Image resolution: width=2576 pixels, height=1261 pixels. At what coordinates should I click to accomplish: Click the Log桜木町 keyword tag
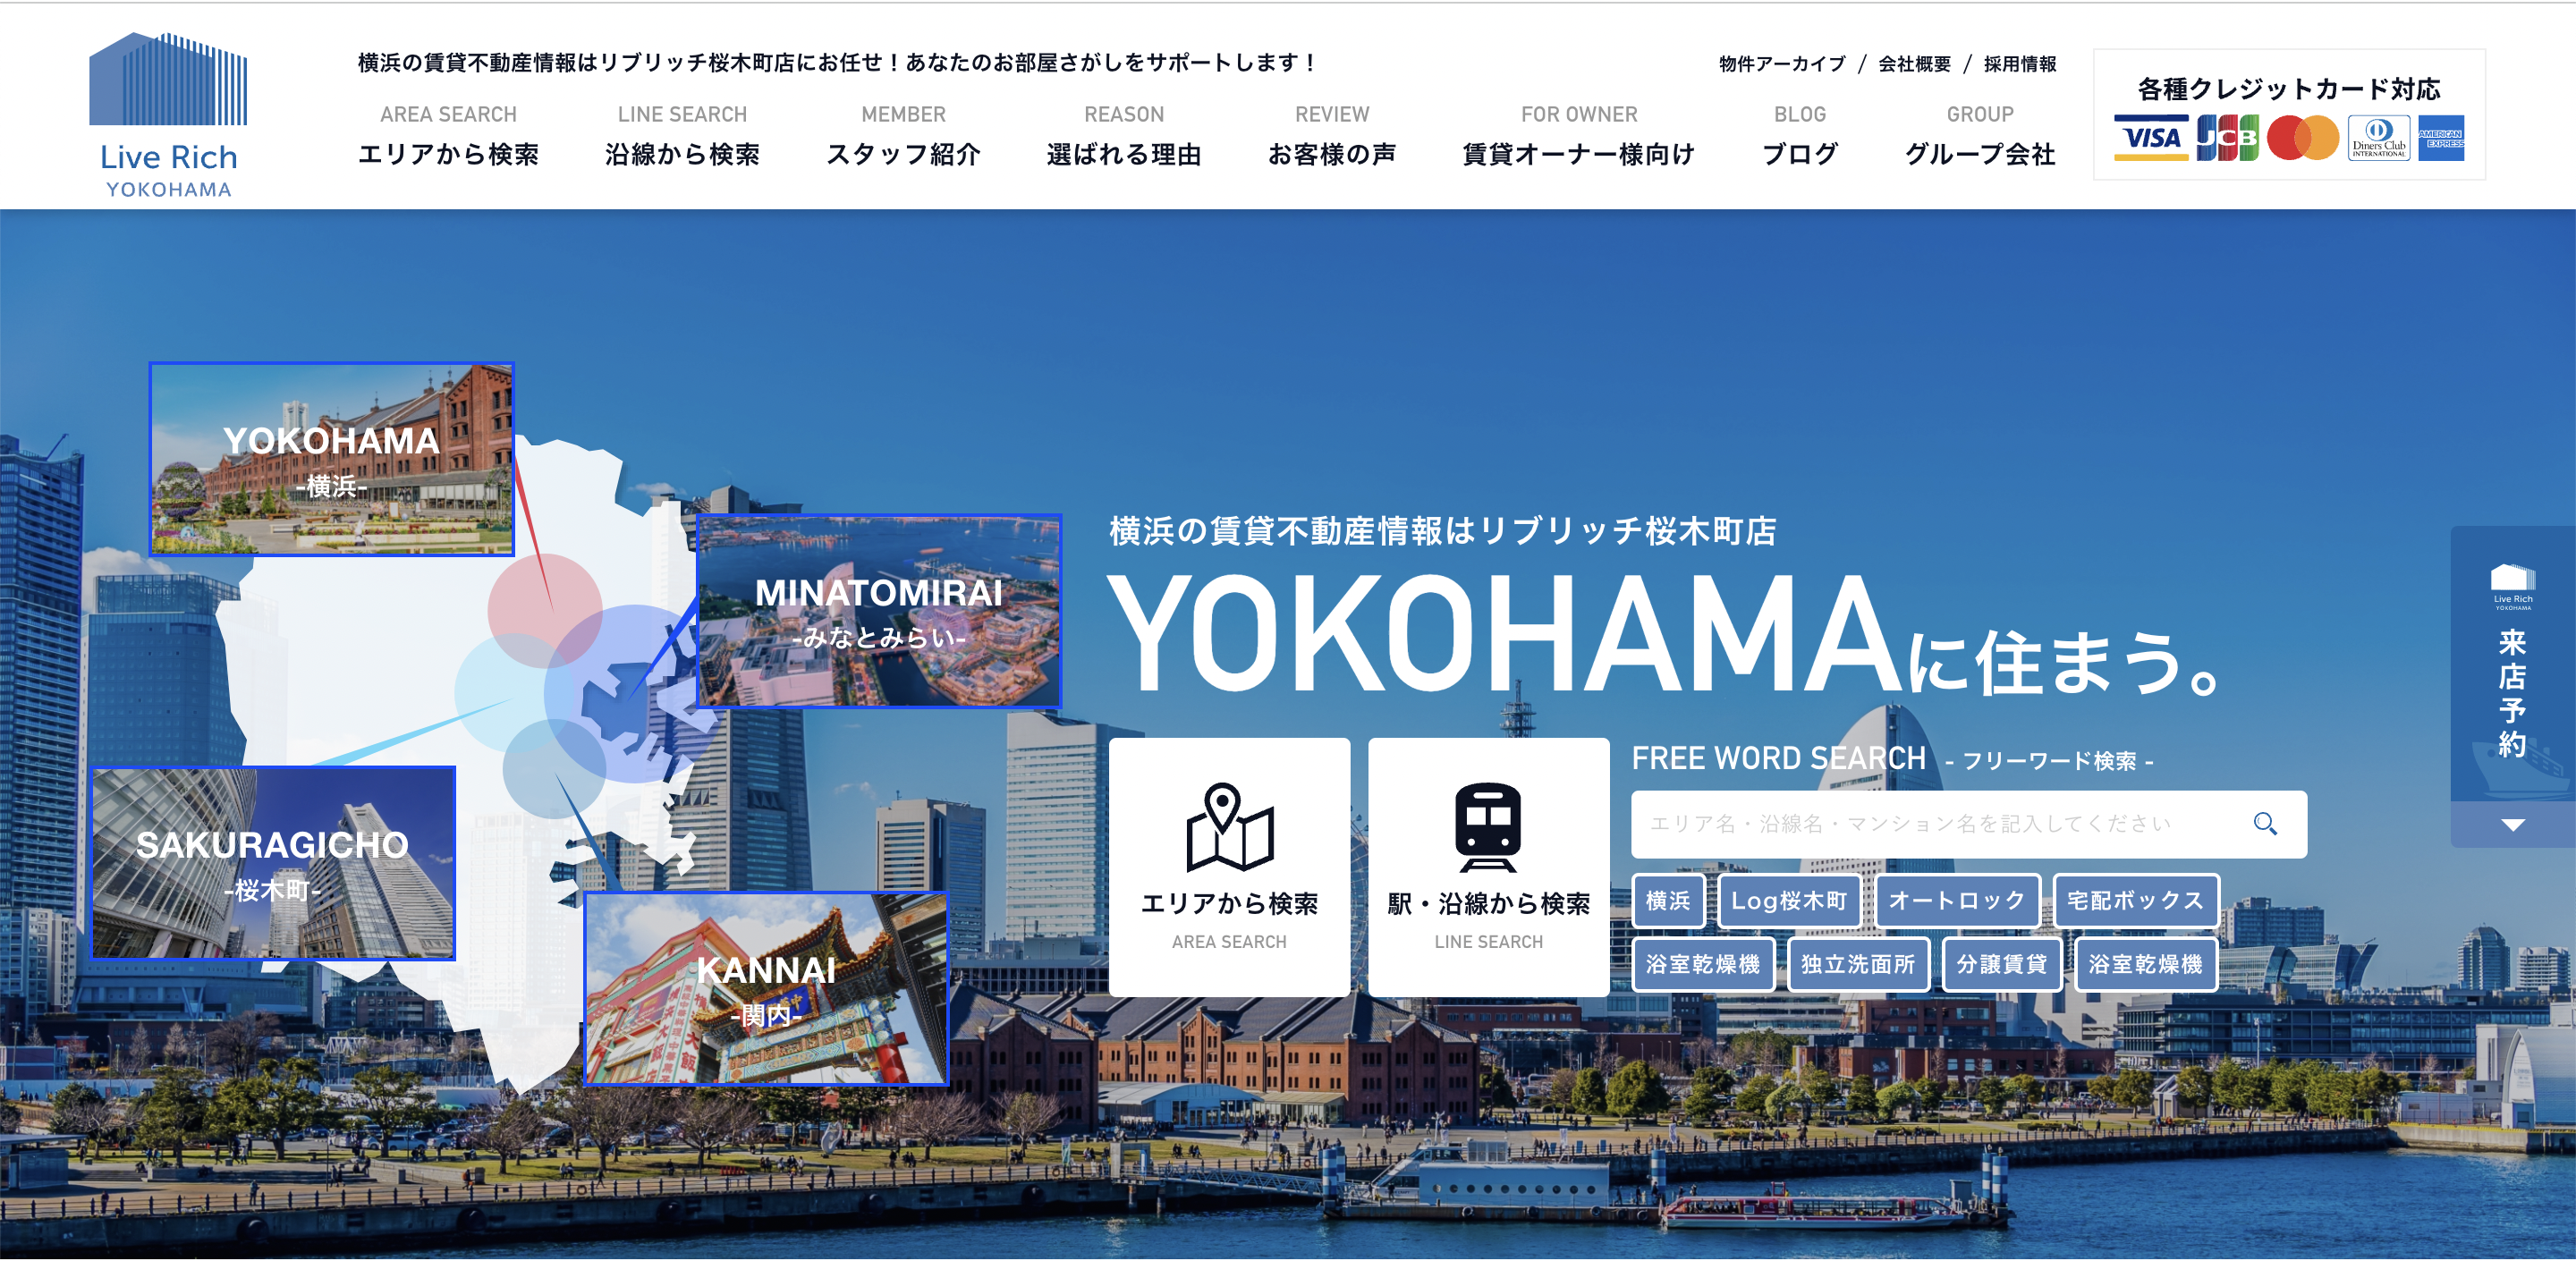click(x=1789, y=901)
